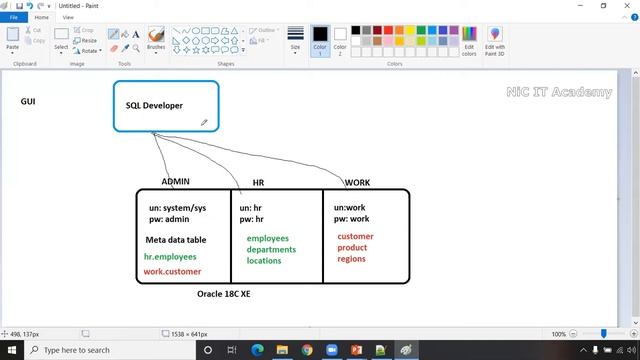This screenshot has width=640, height=360.
Task: Choose the Diamond shape
Action: coord(186,40)
